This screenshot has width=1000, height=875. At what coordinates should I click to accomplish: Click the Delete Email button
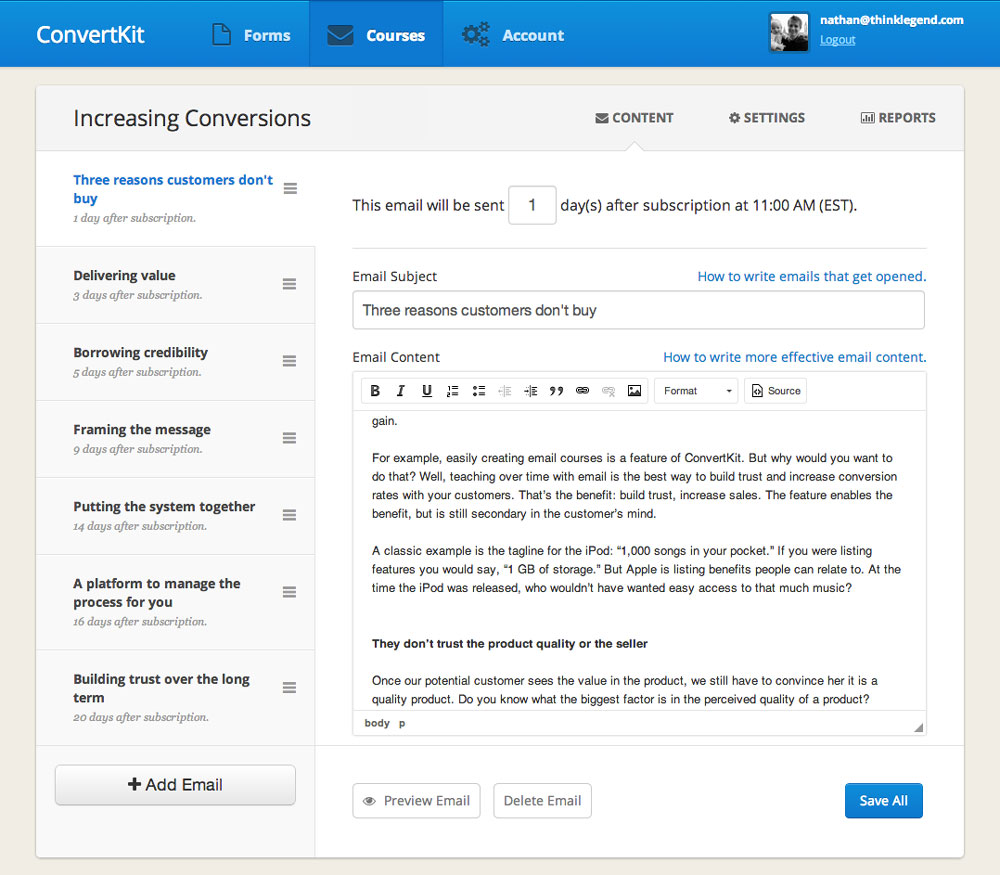543,801
